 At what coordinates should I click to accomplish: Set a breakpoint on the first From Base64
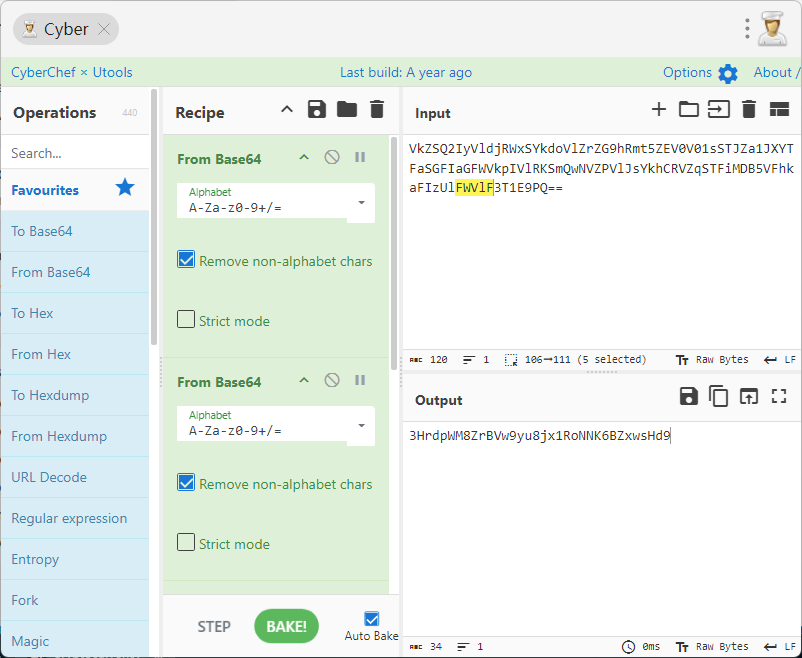tap(360, 157)
